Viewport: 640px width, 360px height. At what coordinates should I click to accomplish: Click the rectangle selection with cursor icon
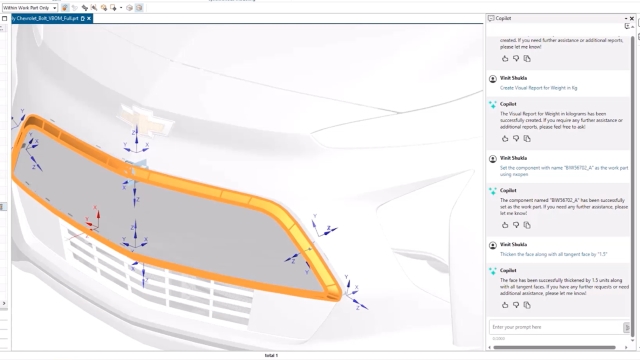(113, 8)
